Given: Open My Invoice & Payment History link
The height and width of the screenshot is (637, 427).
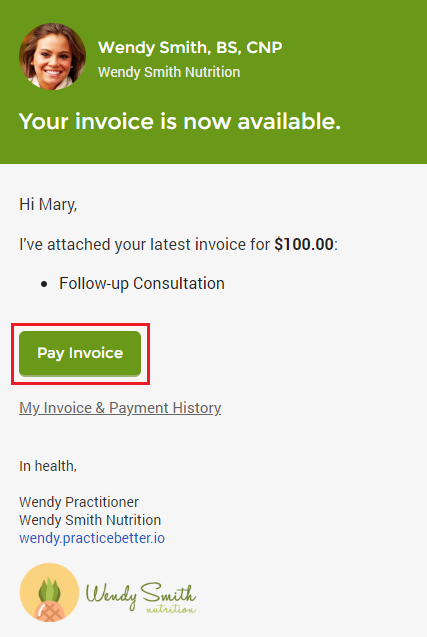Looking at the screenshot, I should (x=120, y=408).
